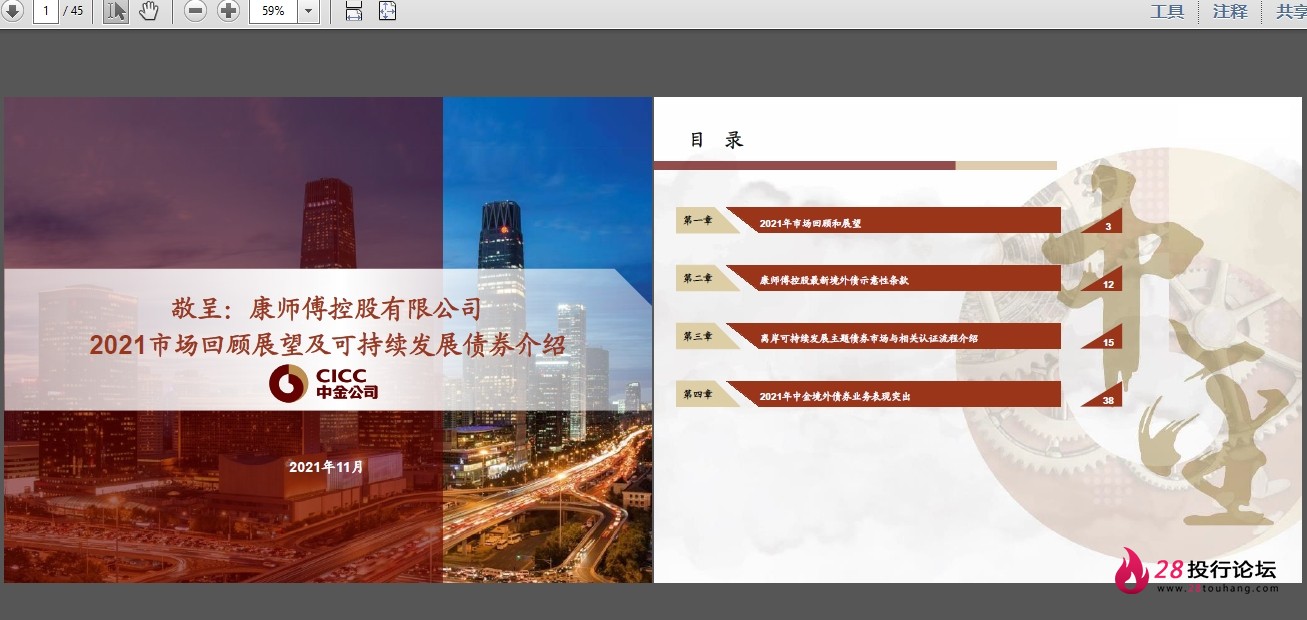
Task: Click the '离岸可持续发展主题债券市场与相关认证流程介绍' chapter title
Action: coord(868,339)
